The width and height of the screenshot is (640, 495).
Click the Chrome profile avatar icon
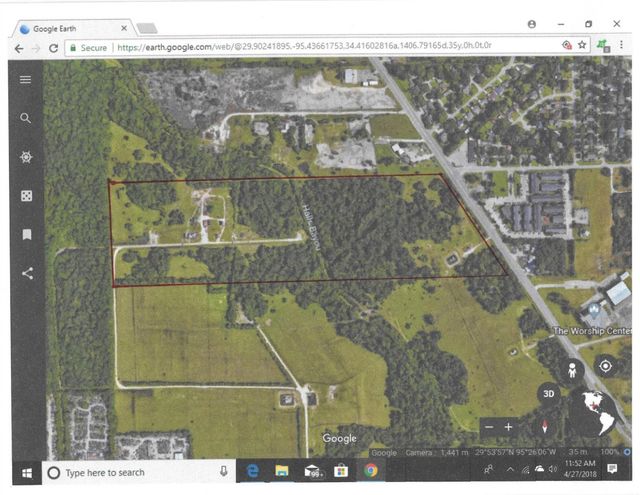[531, 24]
